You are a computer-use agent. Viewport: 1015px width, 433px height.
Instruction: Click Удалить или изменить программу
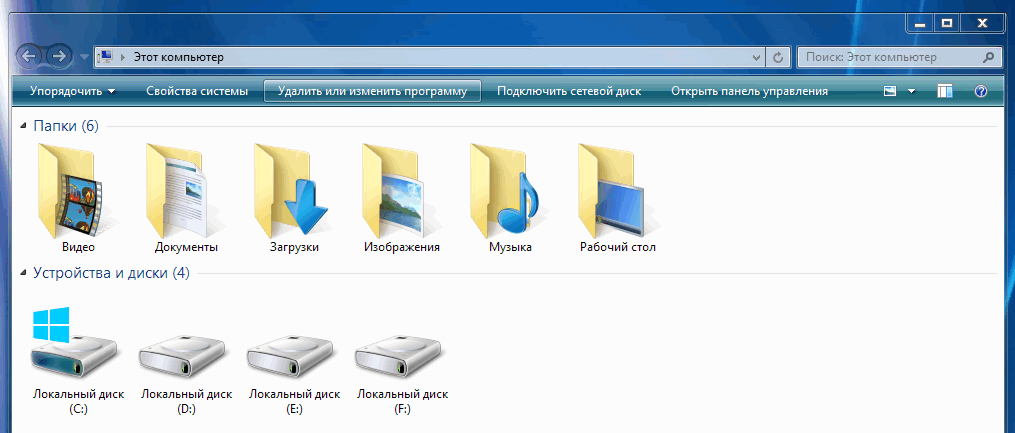[372, 91]
